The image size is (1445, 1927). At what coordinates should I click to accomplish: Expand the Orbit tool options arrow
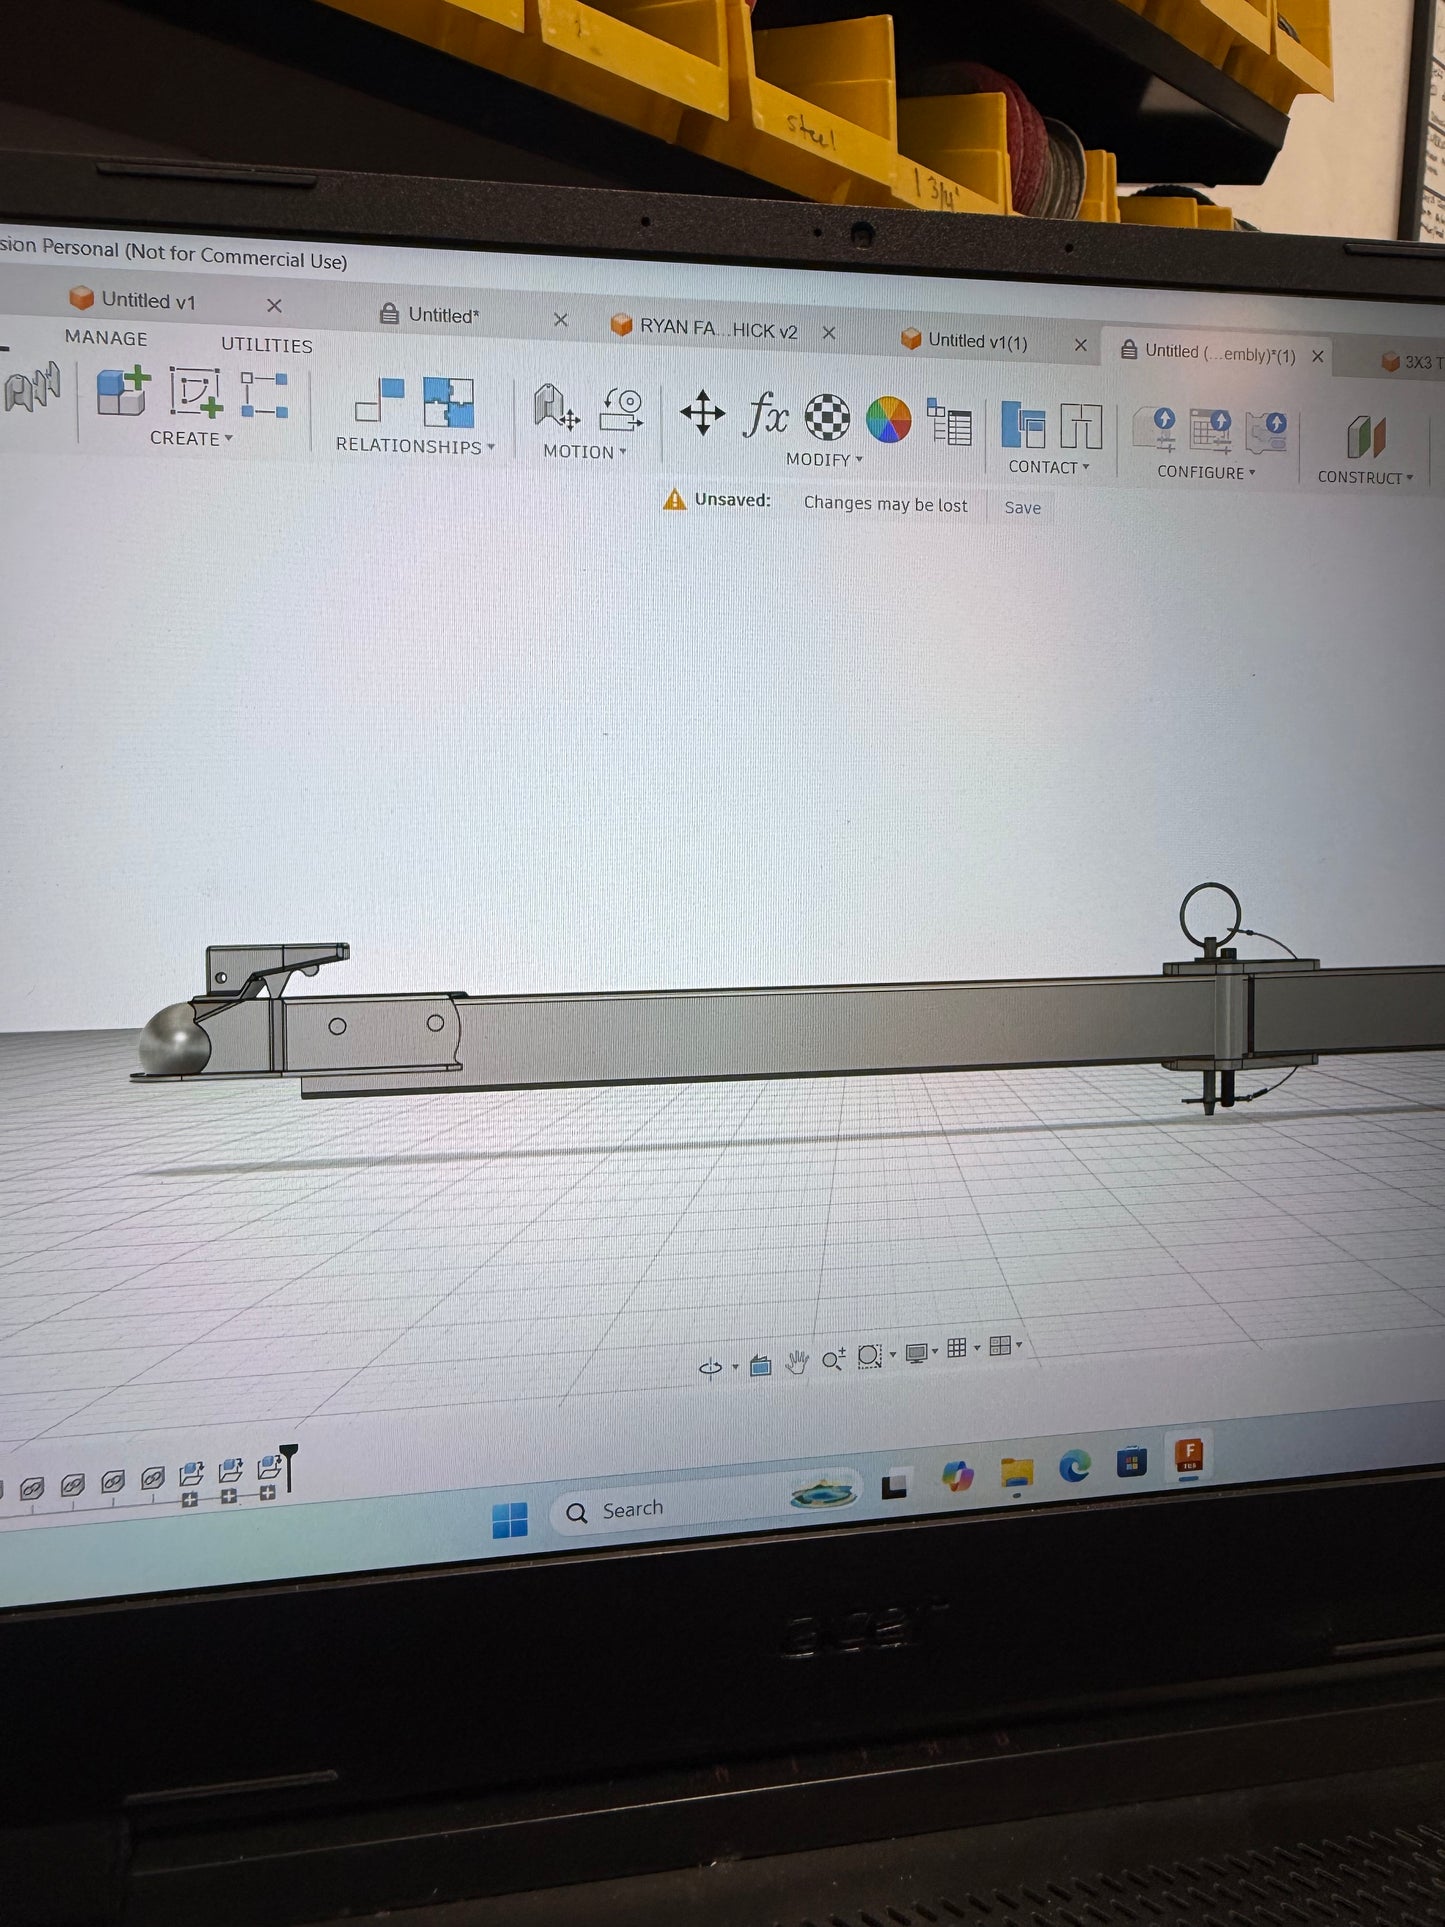coord(735,1366)
